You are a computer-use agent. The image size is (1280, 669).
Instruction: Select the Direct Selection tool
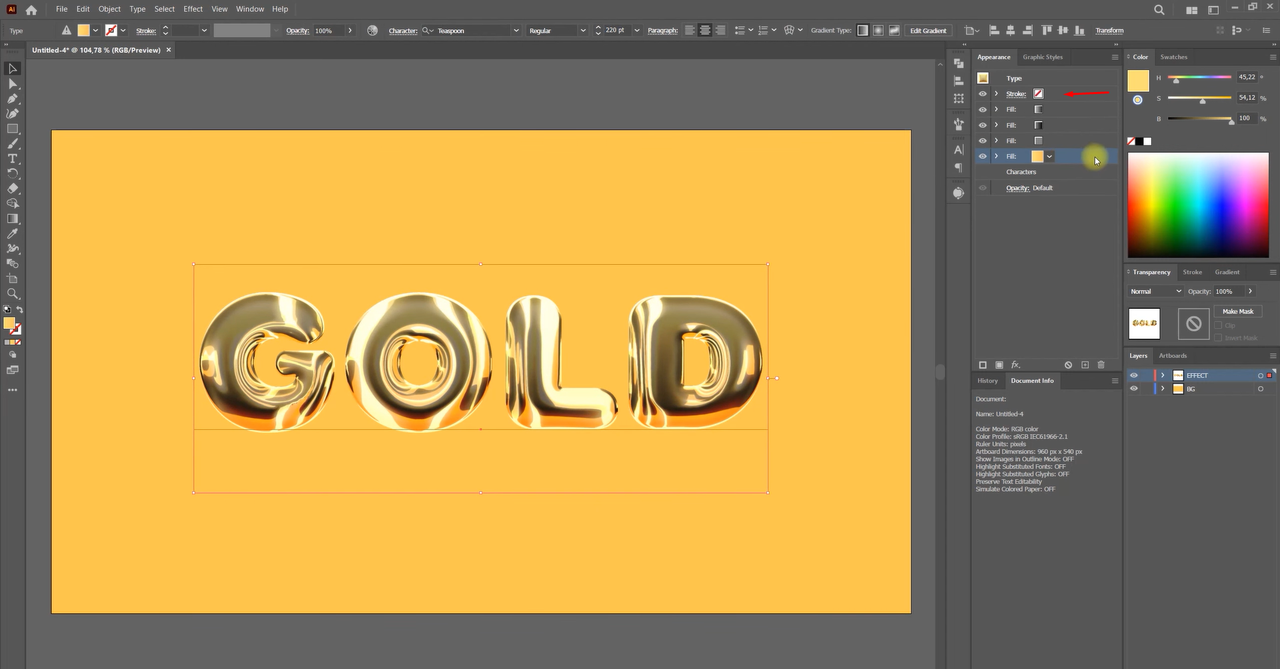pos(13,84)
